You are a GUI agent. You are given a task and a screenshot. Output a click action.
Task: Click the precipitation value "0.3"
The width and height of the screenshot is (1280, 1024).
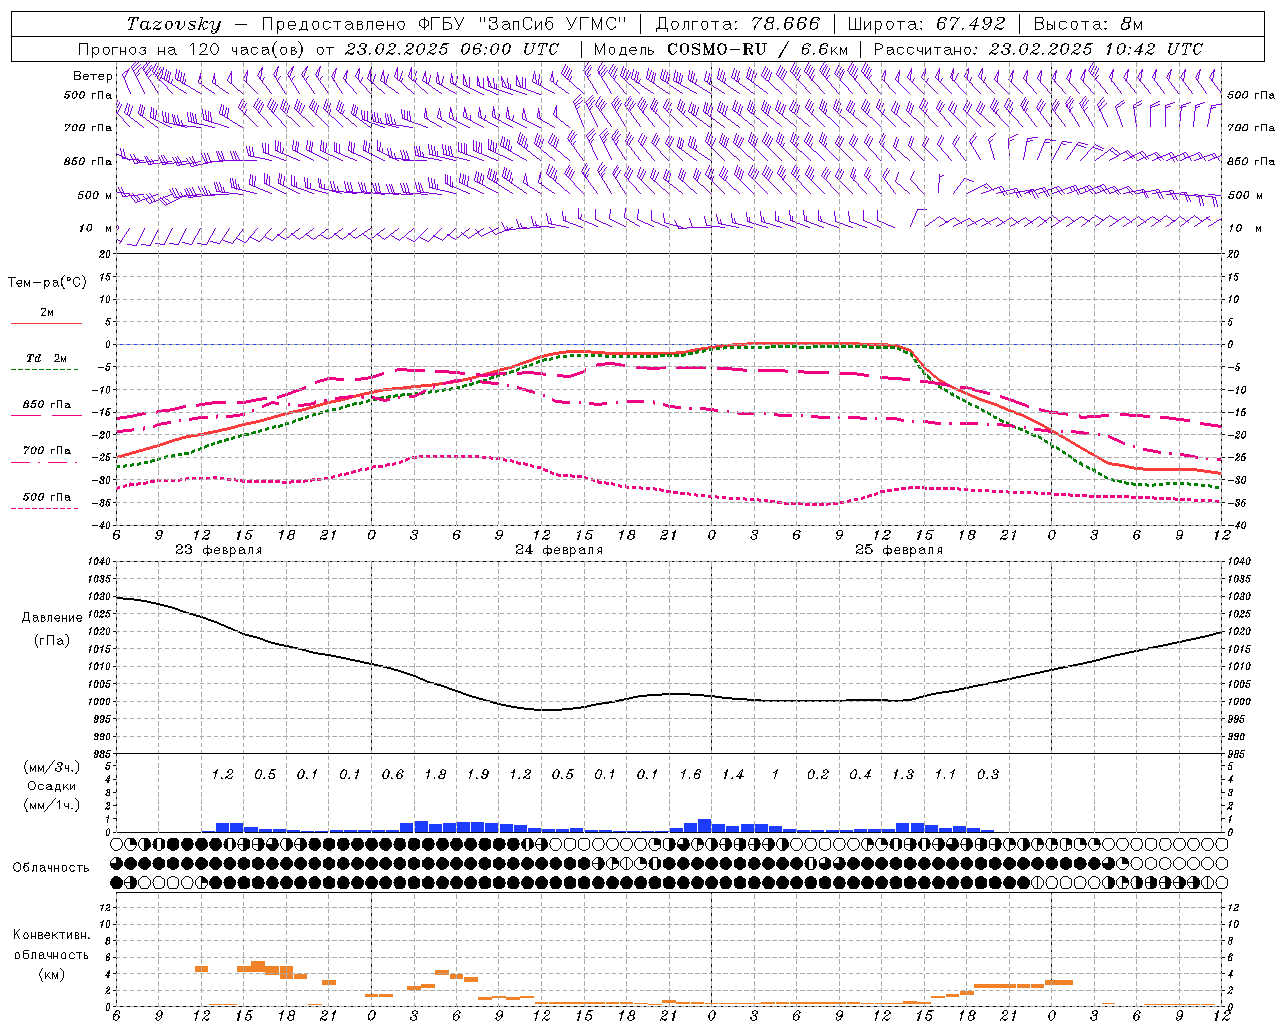[988, 775]
